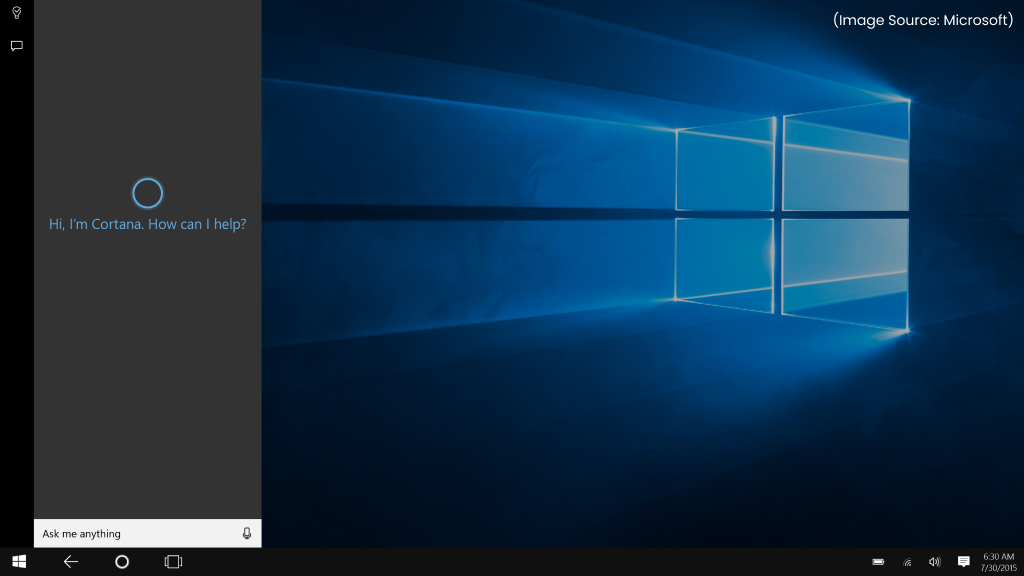
Task: Open Cortana from the taskbar circle icon
Action: pos(121,561)
